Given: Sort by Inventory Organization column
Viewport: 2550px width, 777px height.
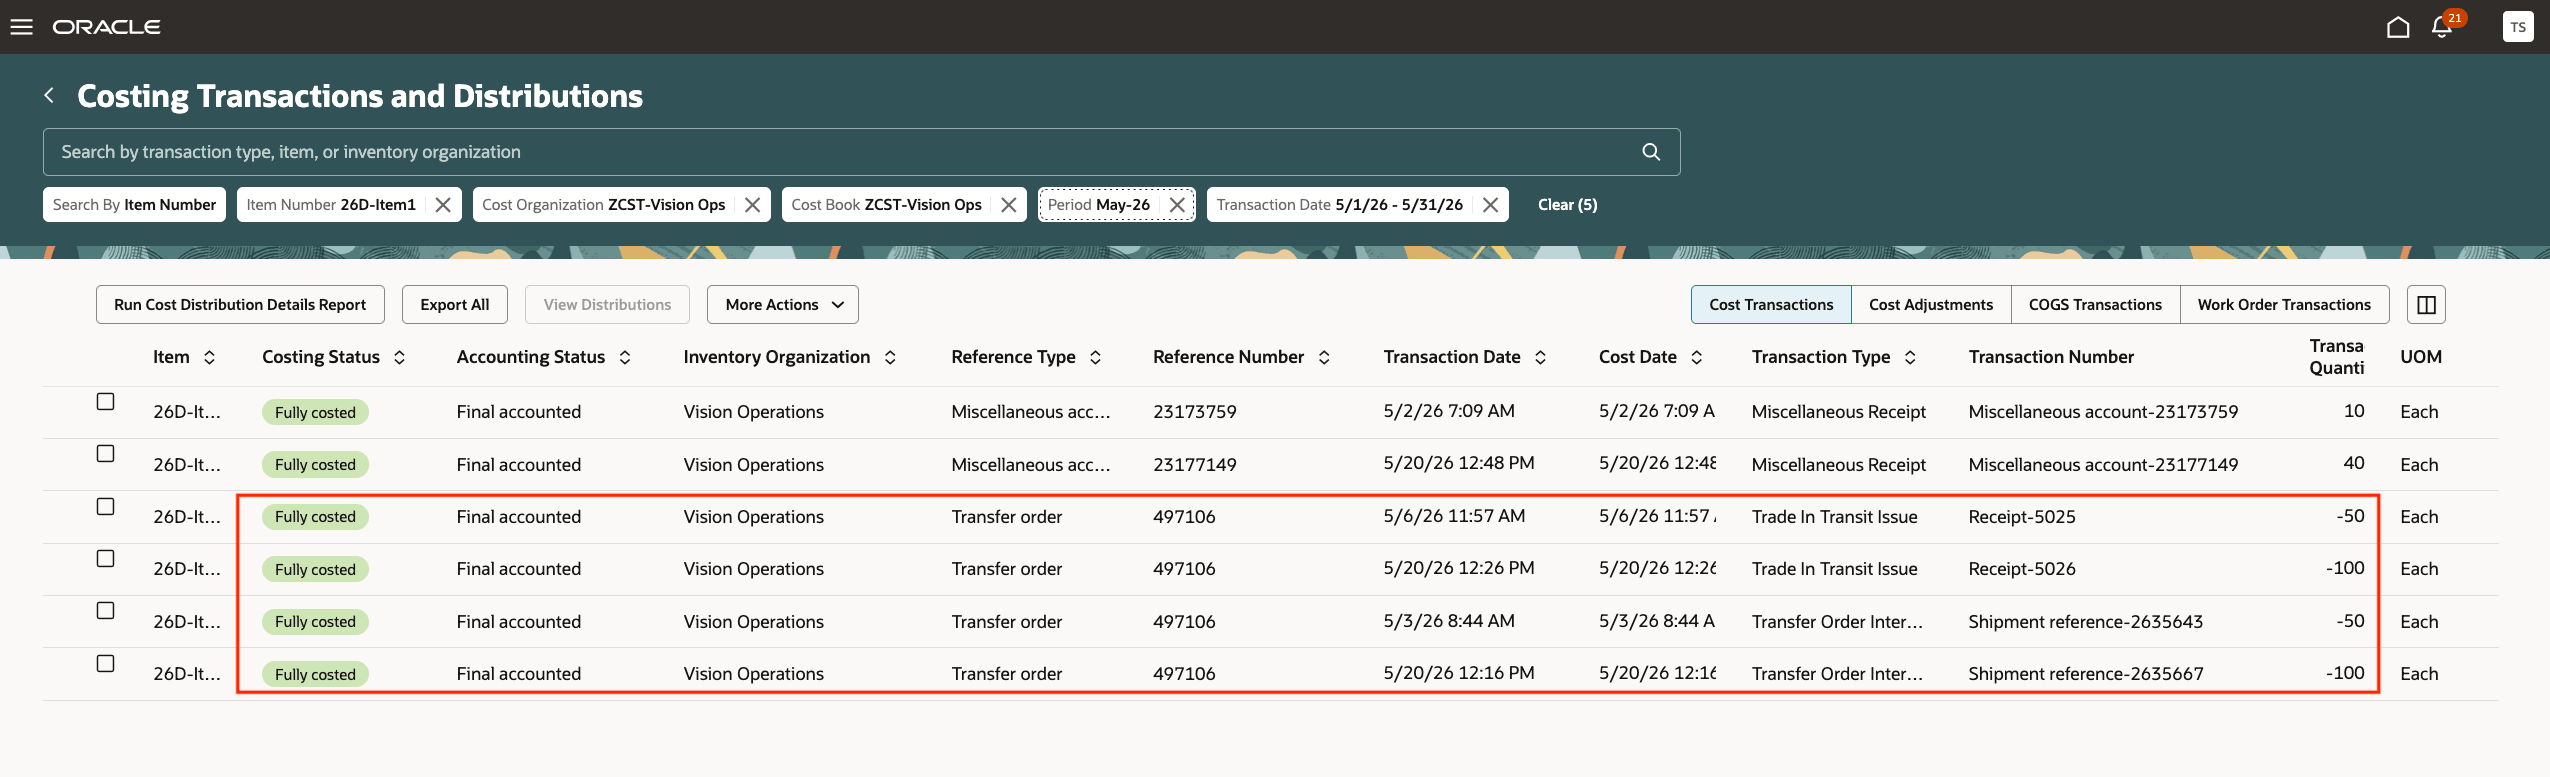Looking at the screenshot, I should pyautogui.click(x=890, y=357).
